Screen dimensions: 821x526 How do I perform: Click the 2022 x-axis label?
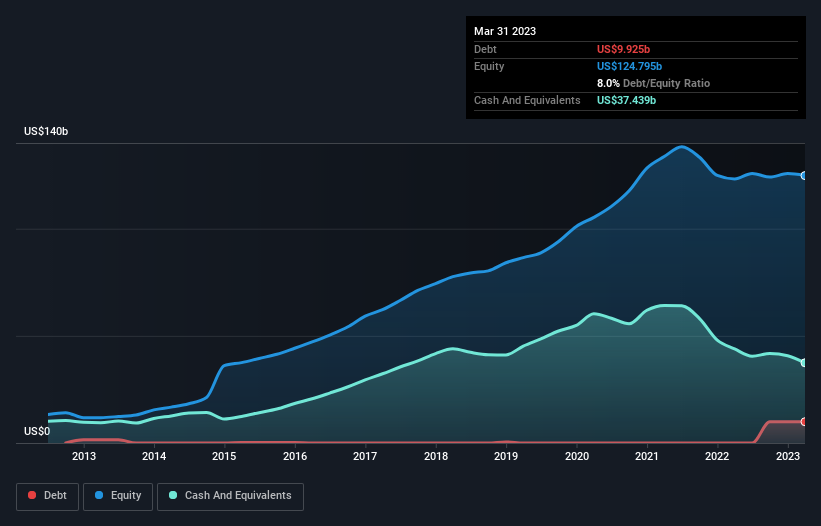tap(717, 456)
